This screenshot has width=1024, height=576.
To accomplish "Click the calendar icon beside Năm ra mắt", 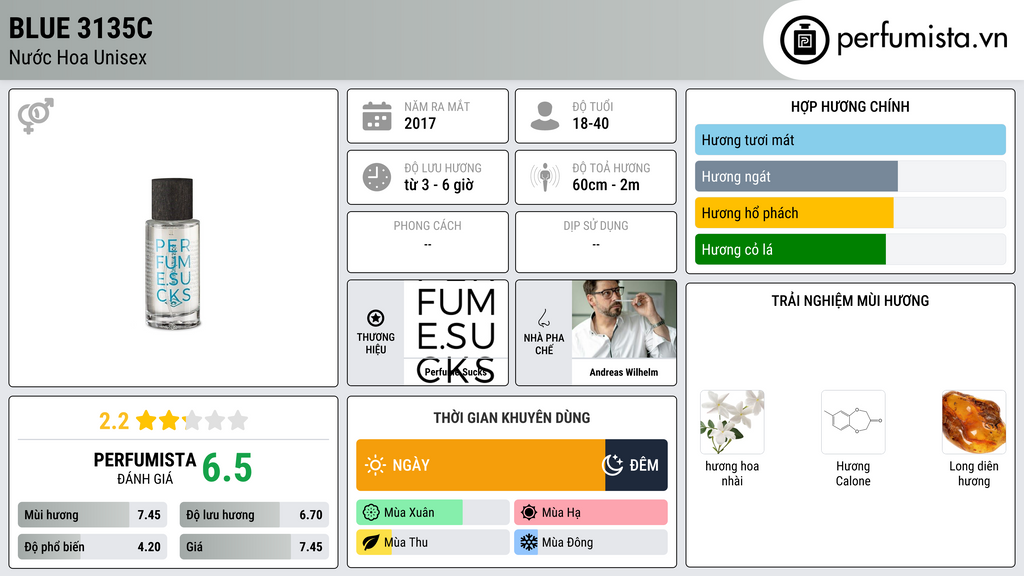I will tap(377, 116).
